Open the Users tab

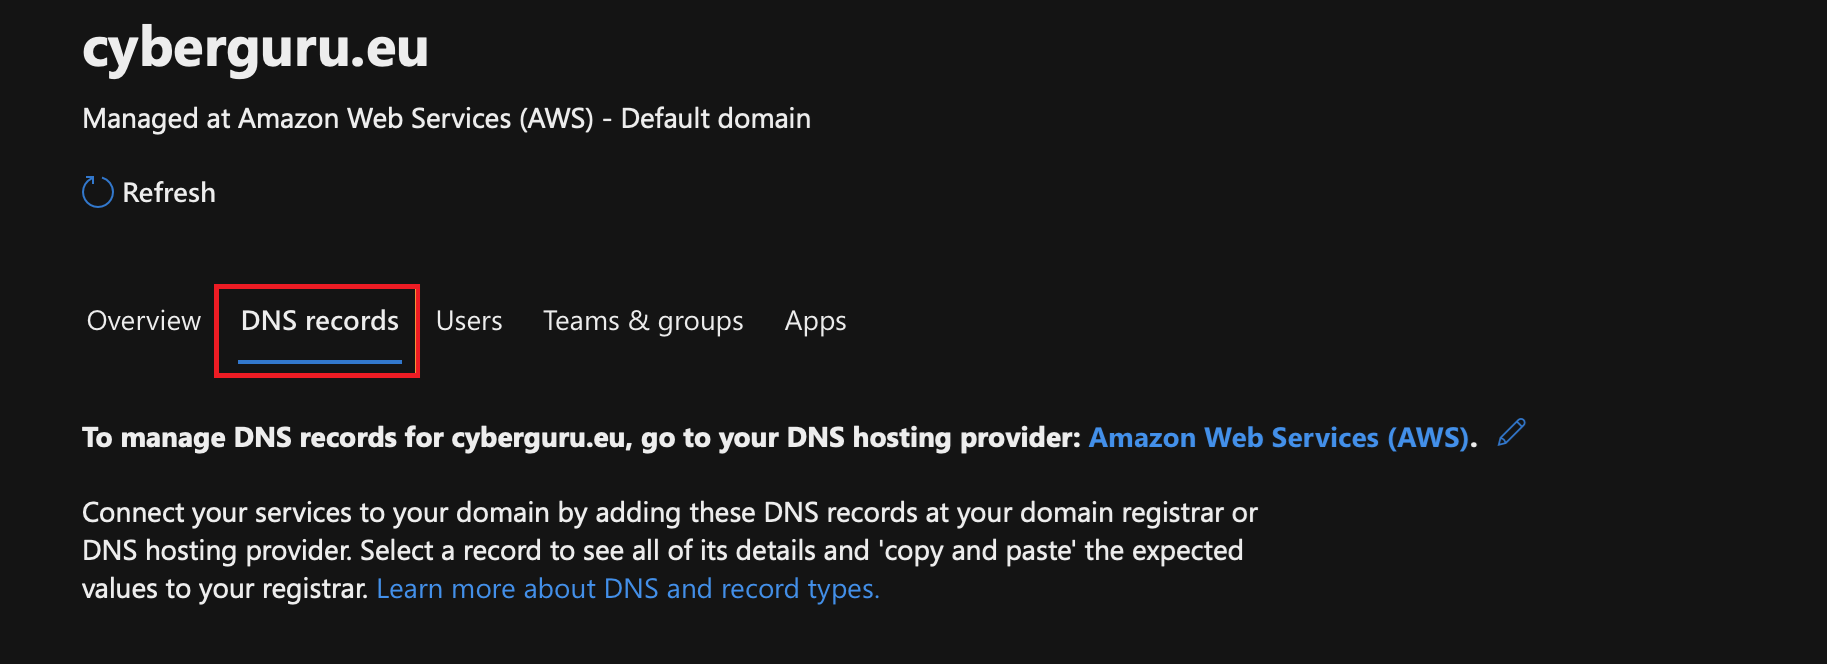469,321
